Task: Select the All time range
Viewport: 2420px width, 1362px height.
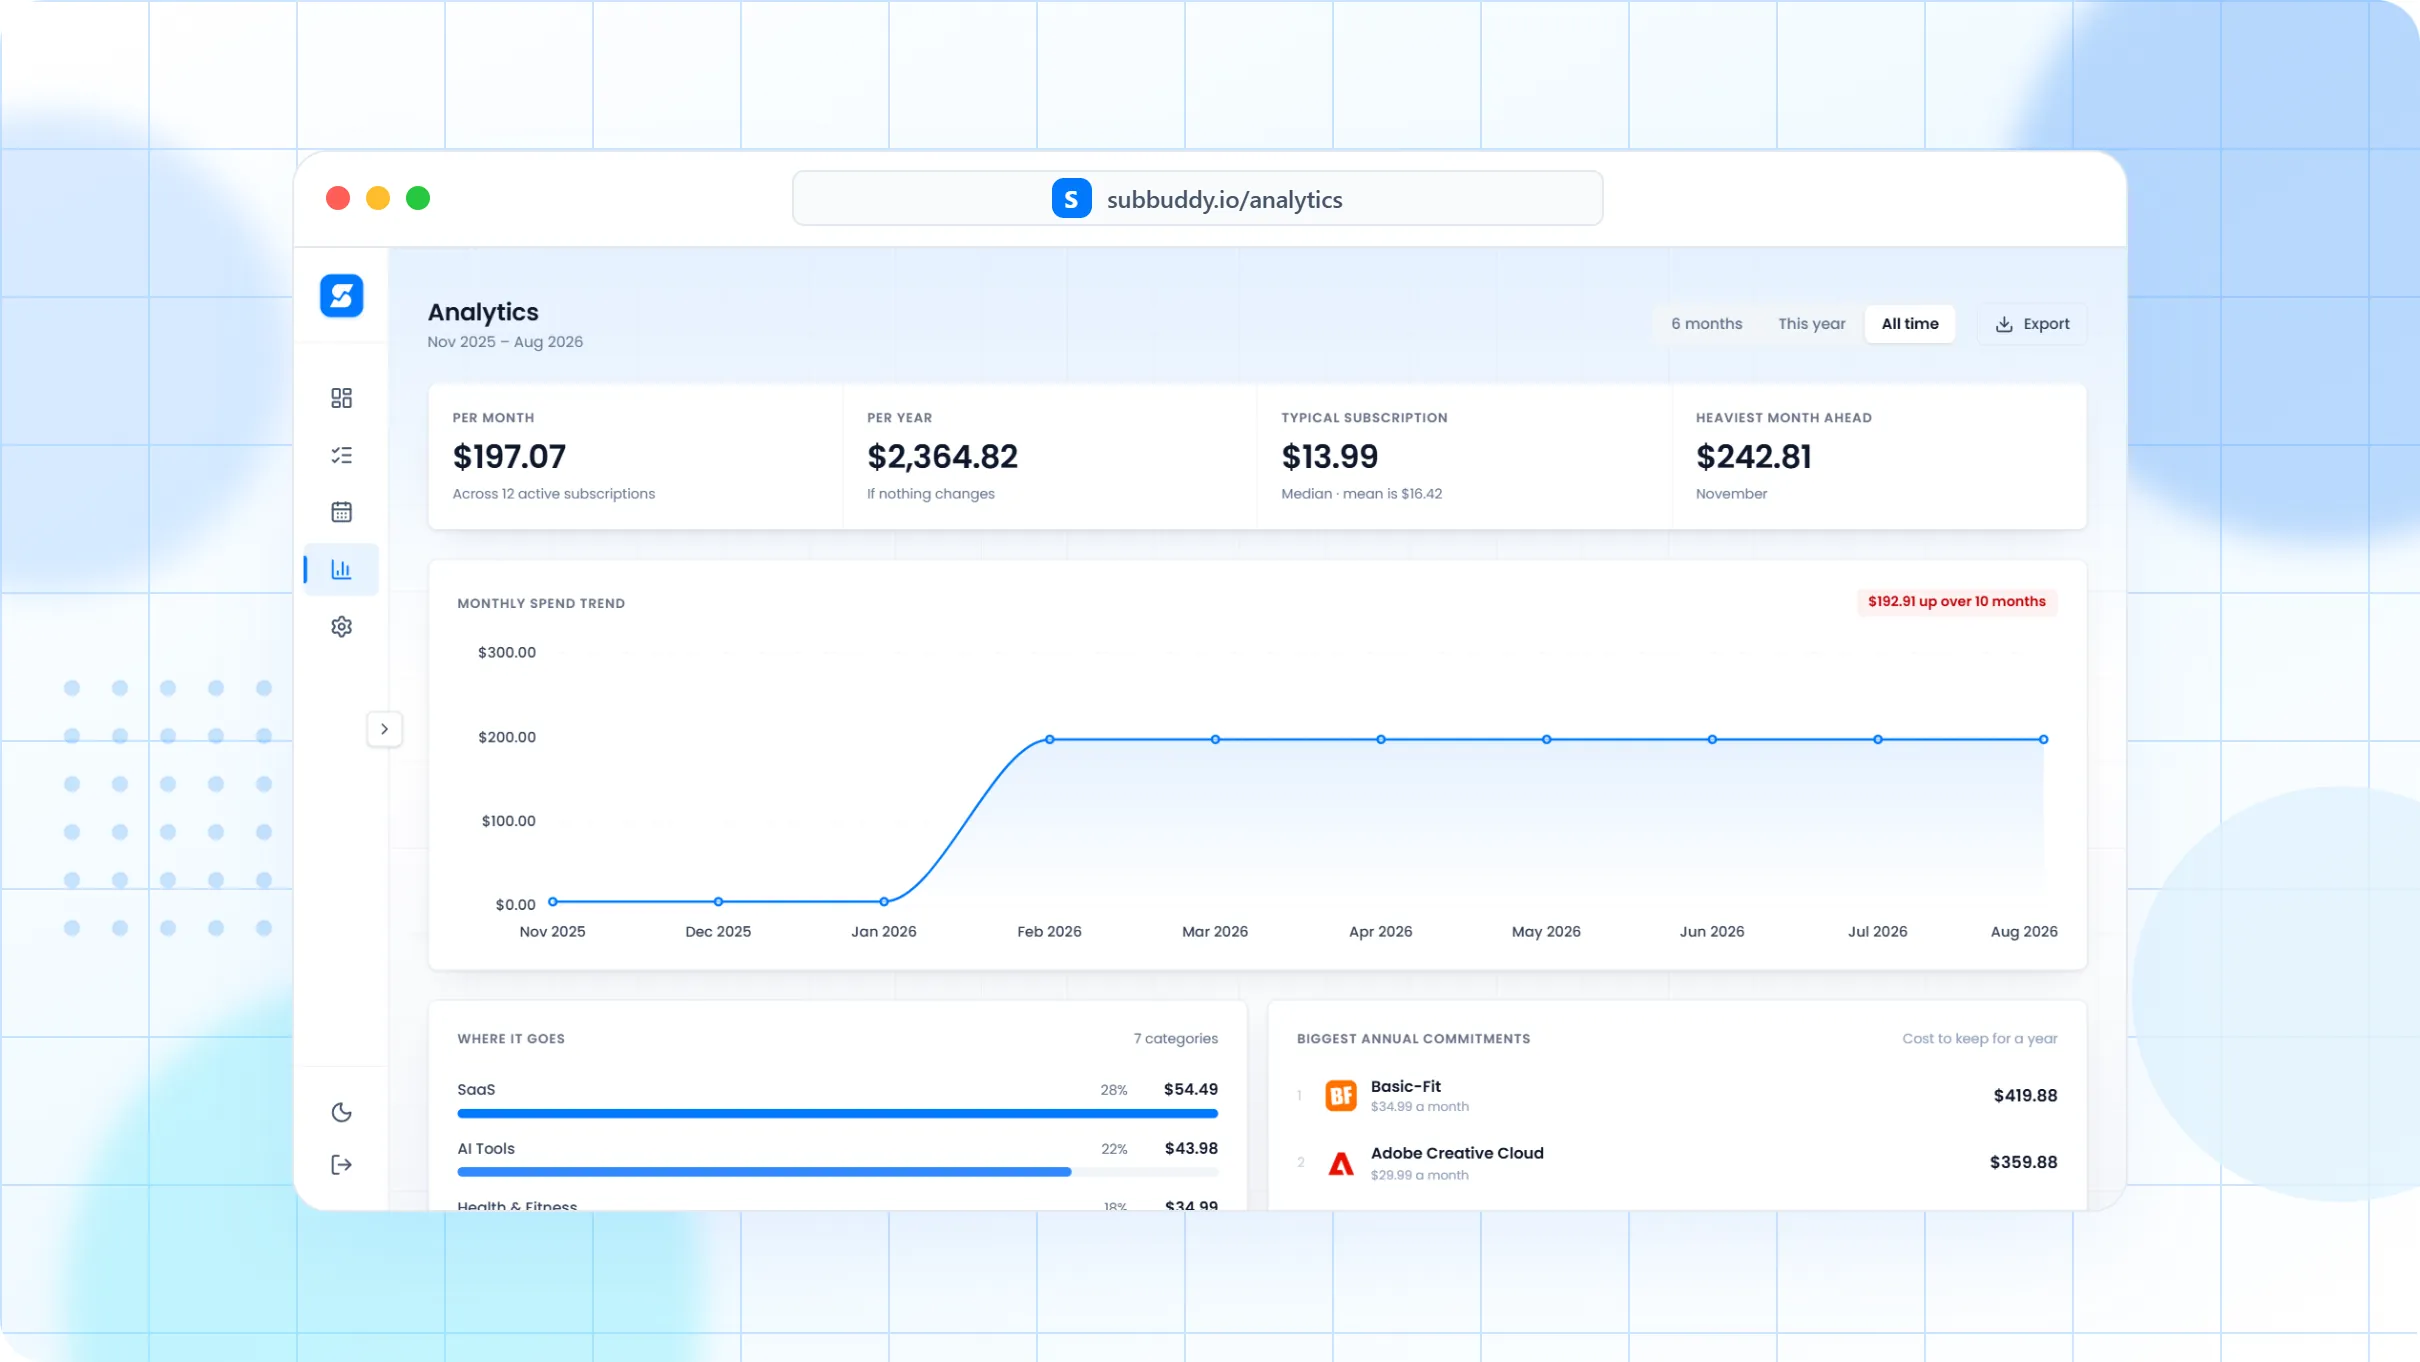Action: (1909, 324)
